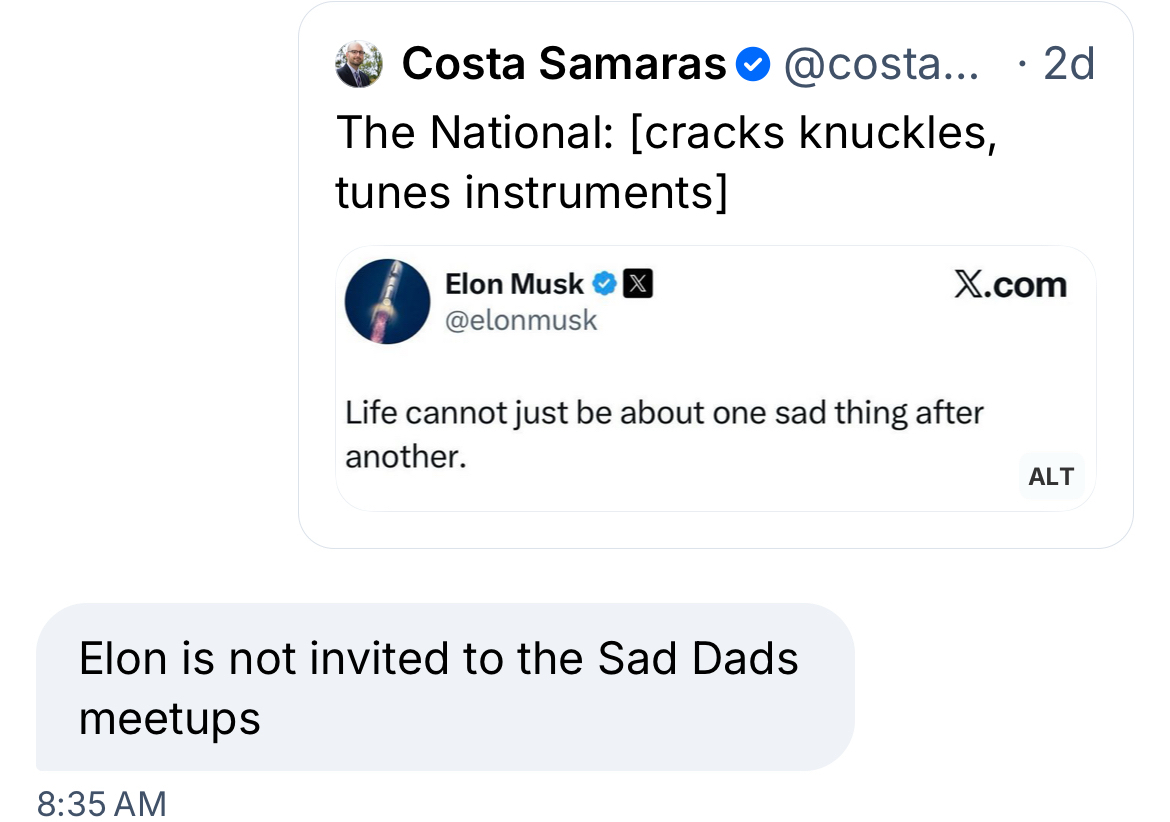This screenshot has width=1170, height=822.
Task: Click Costa Samaras's profile avatar
Action: click(x=358, y=65)
